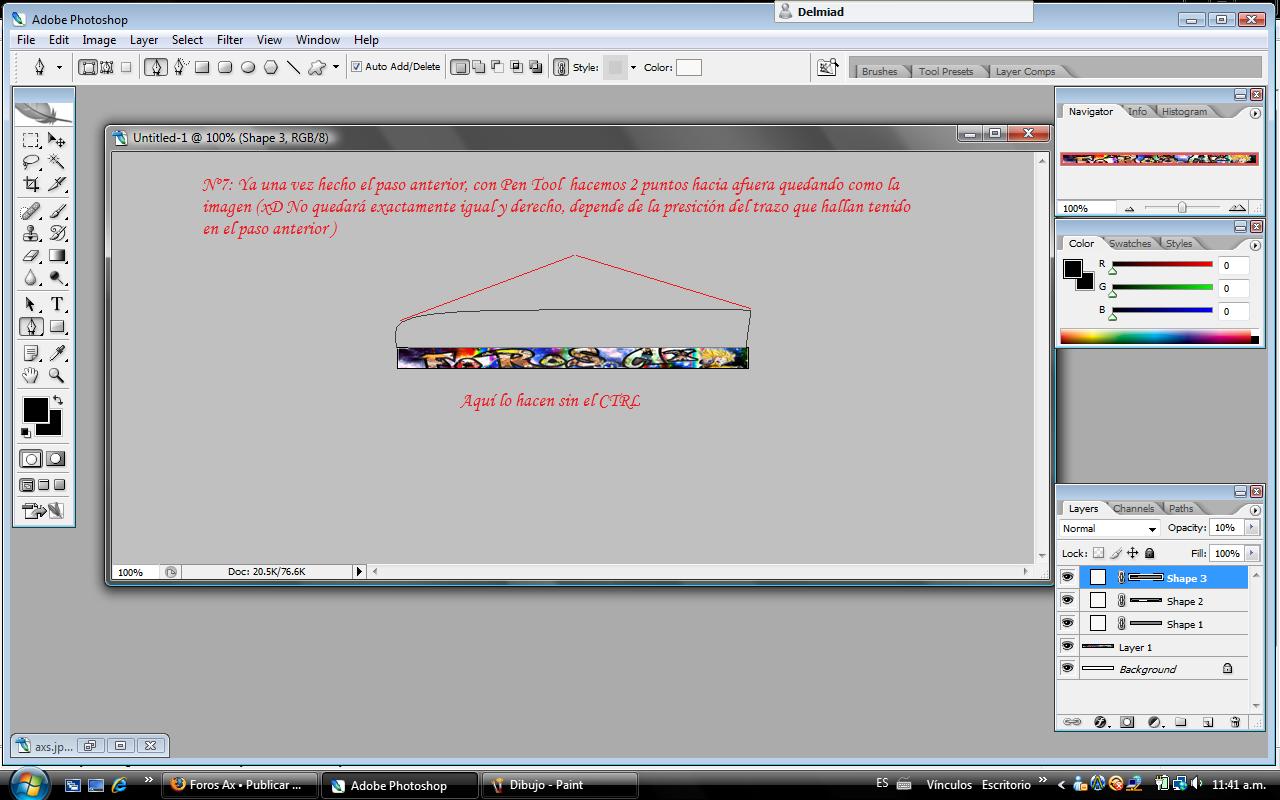1280x800 pixels.
Task: Open Foros Ax taskbar button
Action: [240, 785]
